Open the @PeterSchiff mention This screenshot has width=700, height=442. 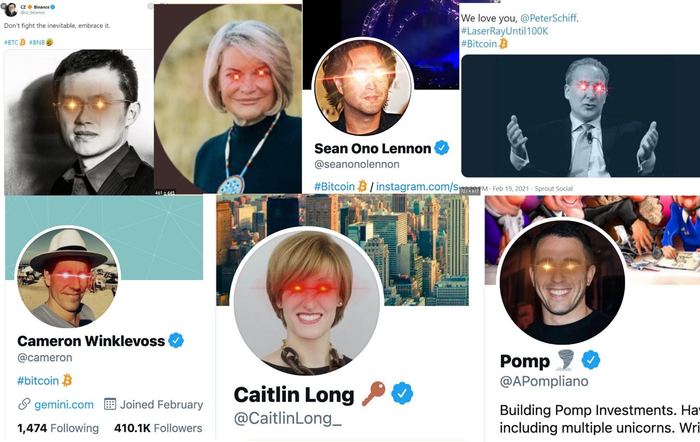[548, 18]
